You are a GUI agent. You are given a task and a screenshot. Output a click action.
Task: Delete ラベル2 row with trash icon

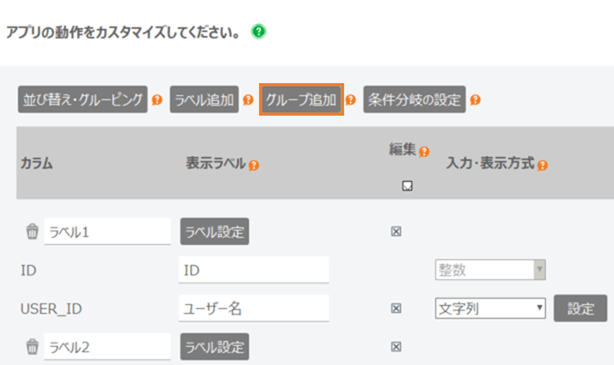tap(32, 347)
